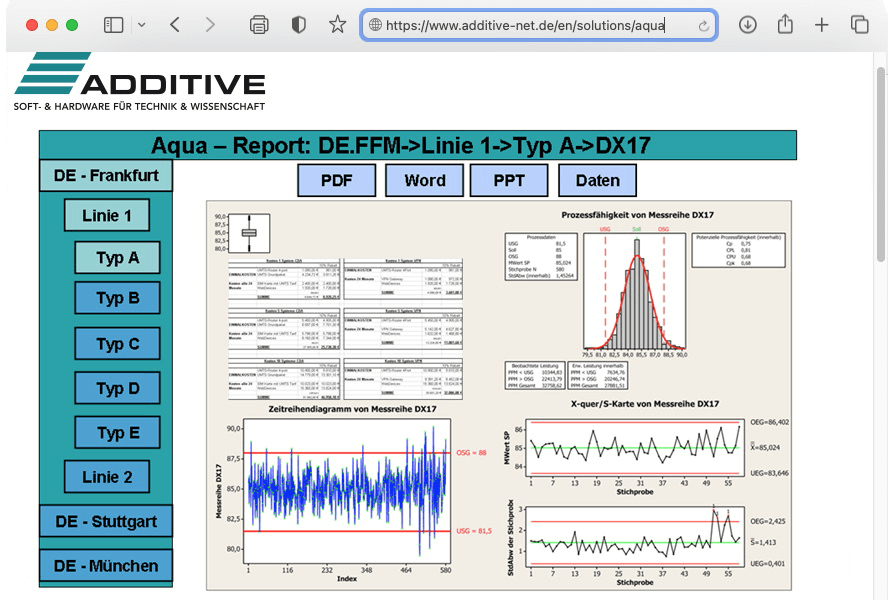Screen dimensions: 894x600
Task: Select the DE - Stuttgart location
Action: 106,521
